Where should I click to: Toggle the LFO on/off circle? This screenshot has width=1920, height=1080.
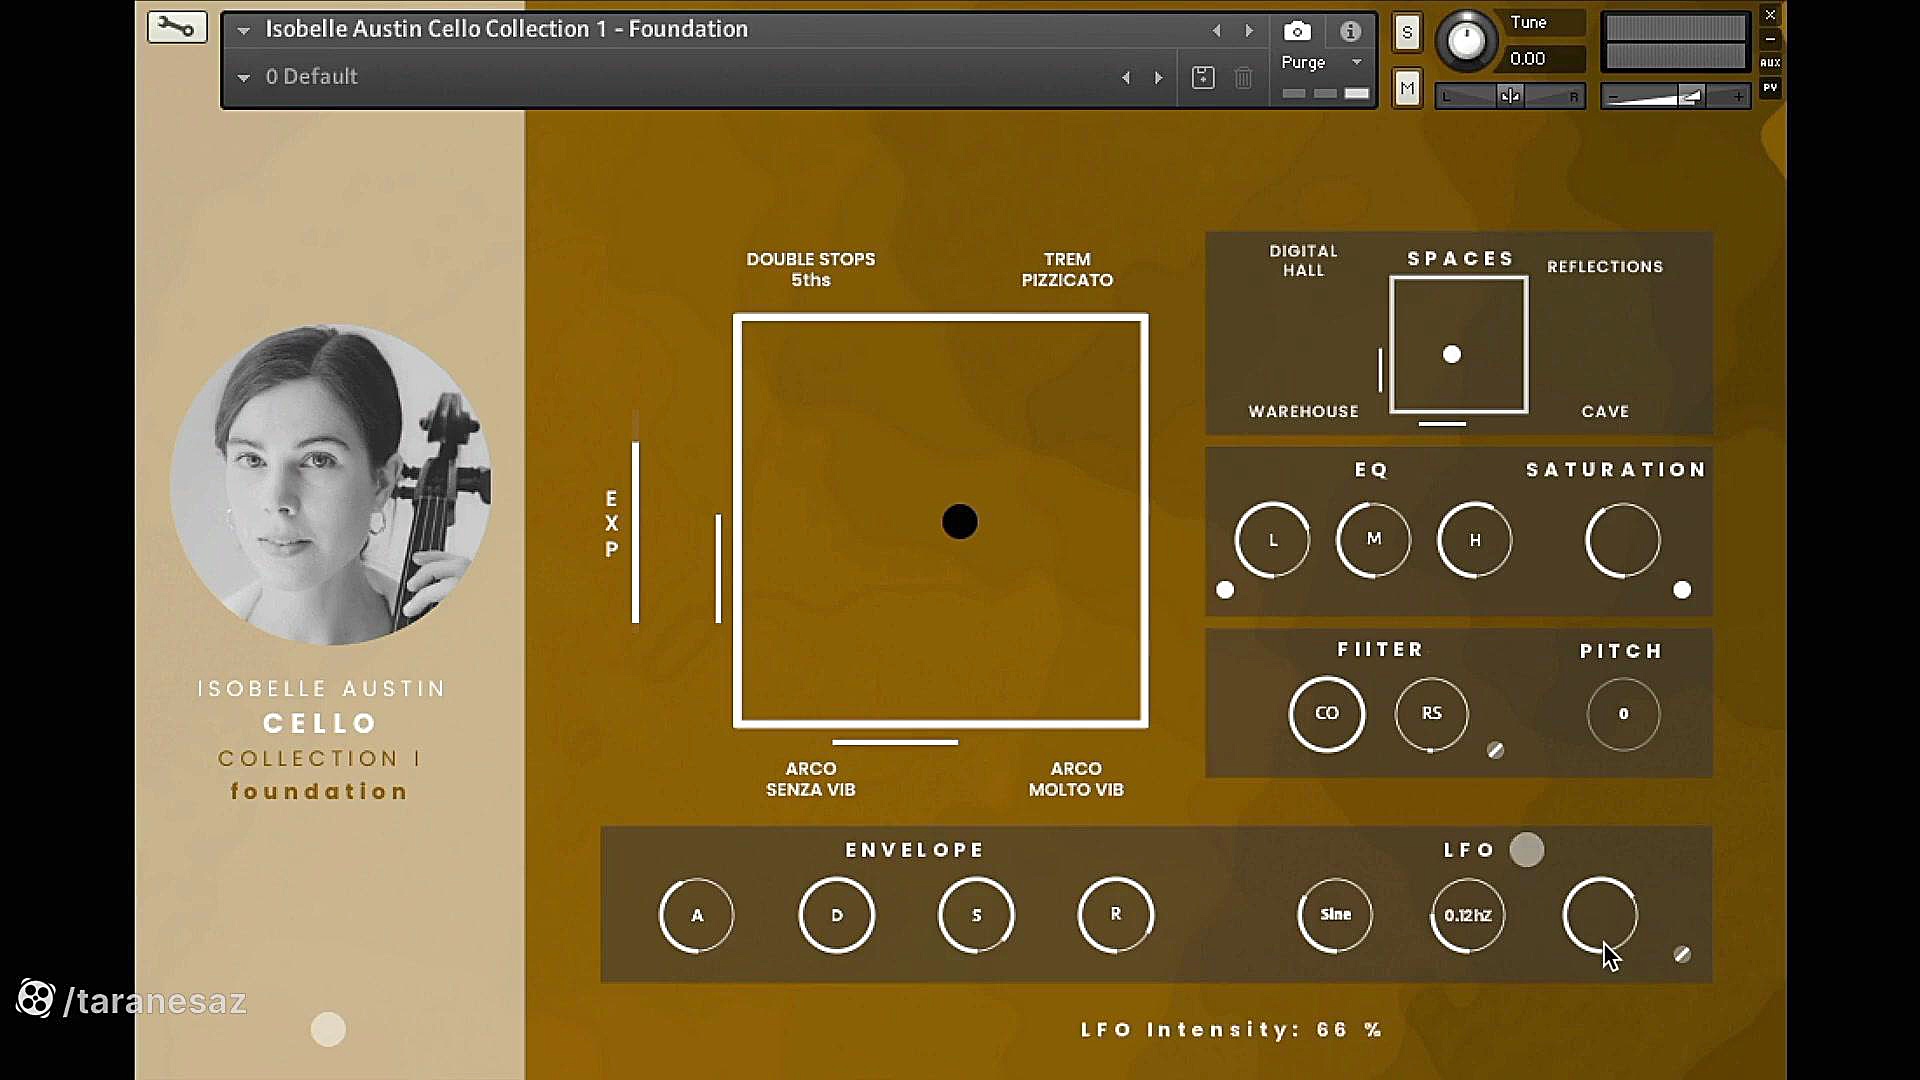pyautogui.click(x=1526, y=850)
